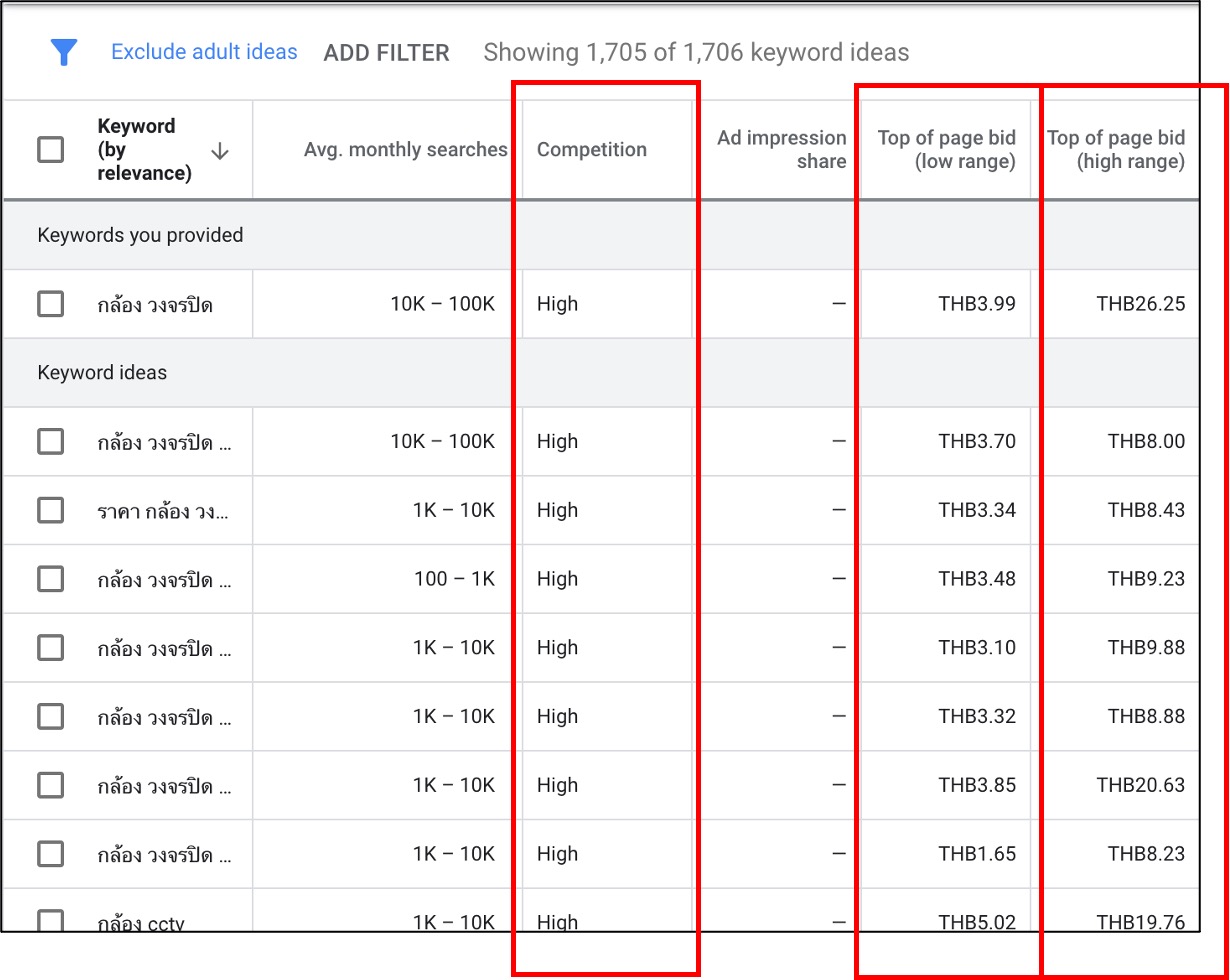
Task: Click the THB3.99 low range bid value
Action: click(x=977, y=304)
